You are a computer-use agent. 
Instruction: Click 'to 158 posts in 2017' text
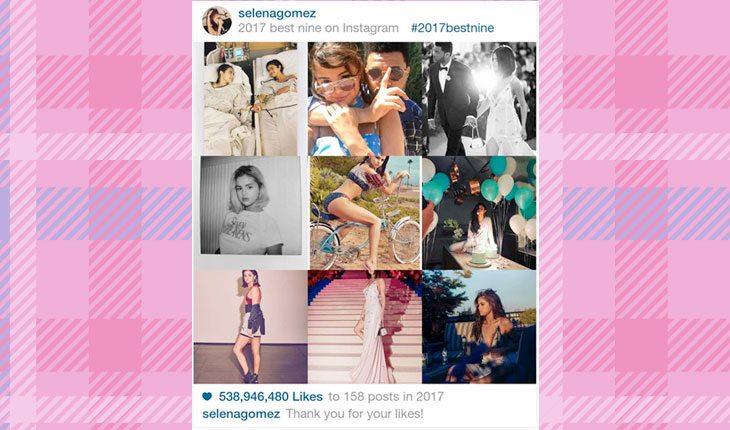click(x=386, y=396)
